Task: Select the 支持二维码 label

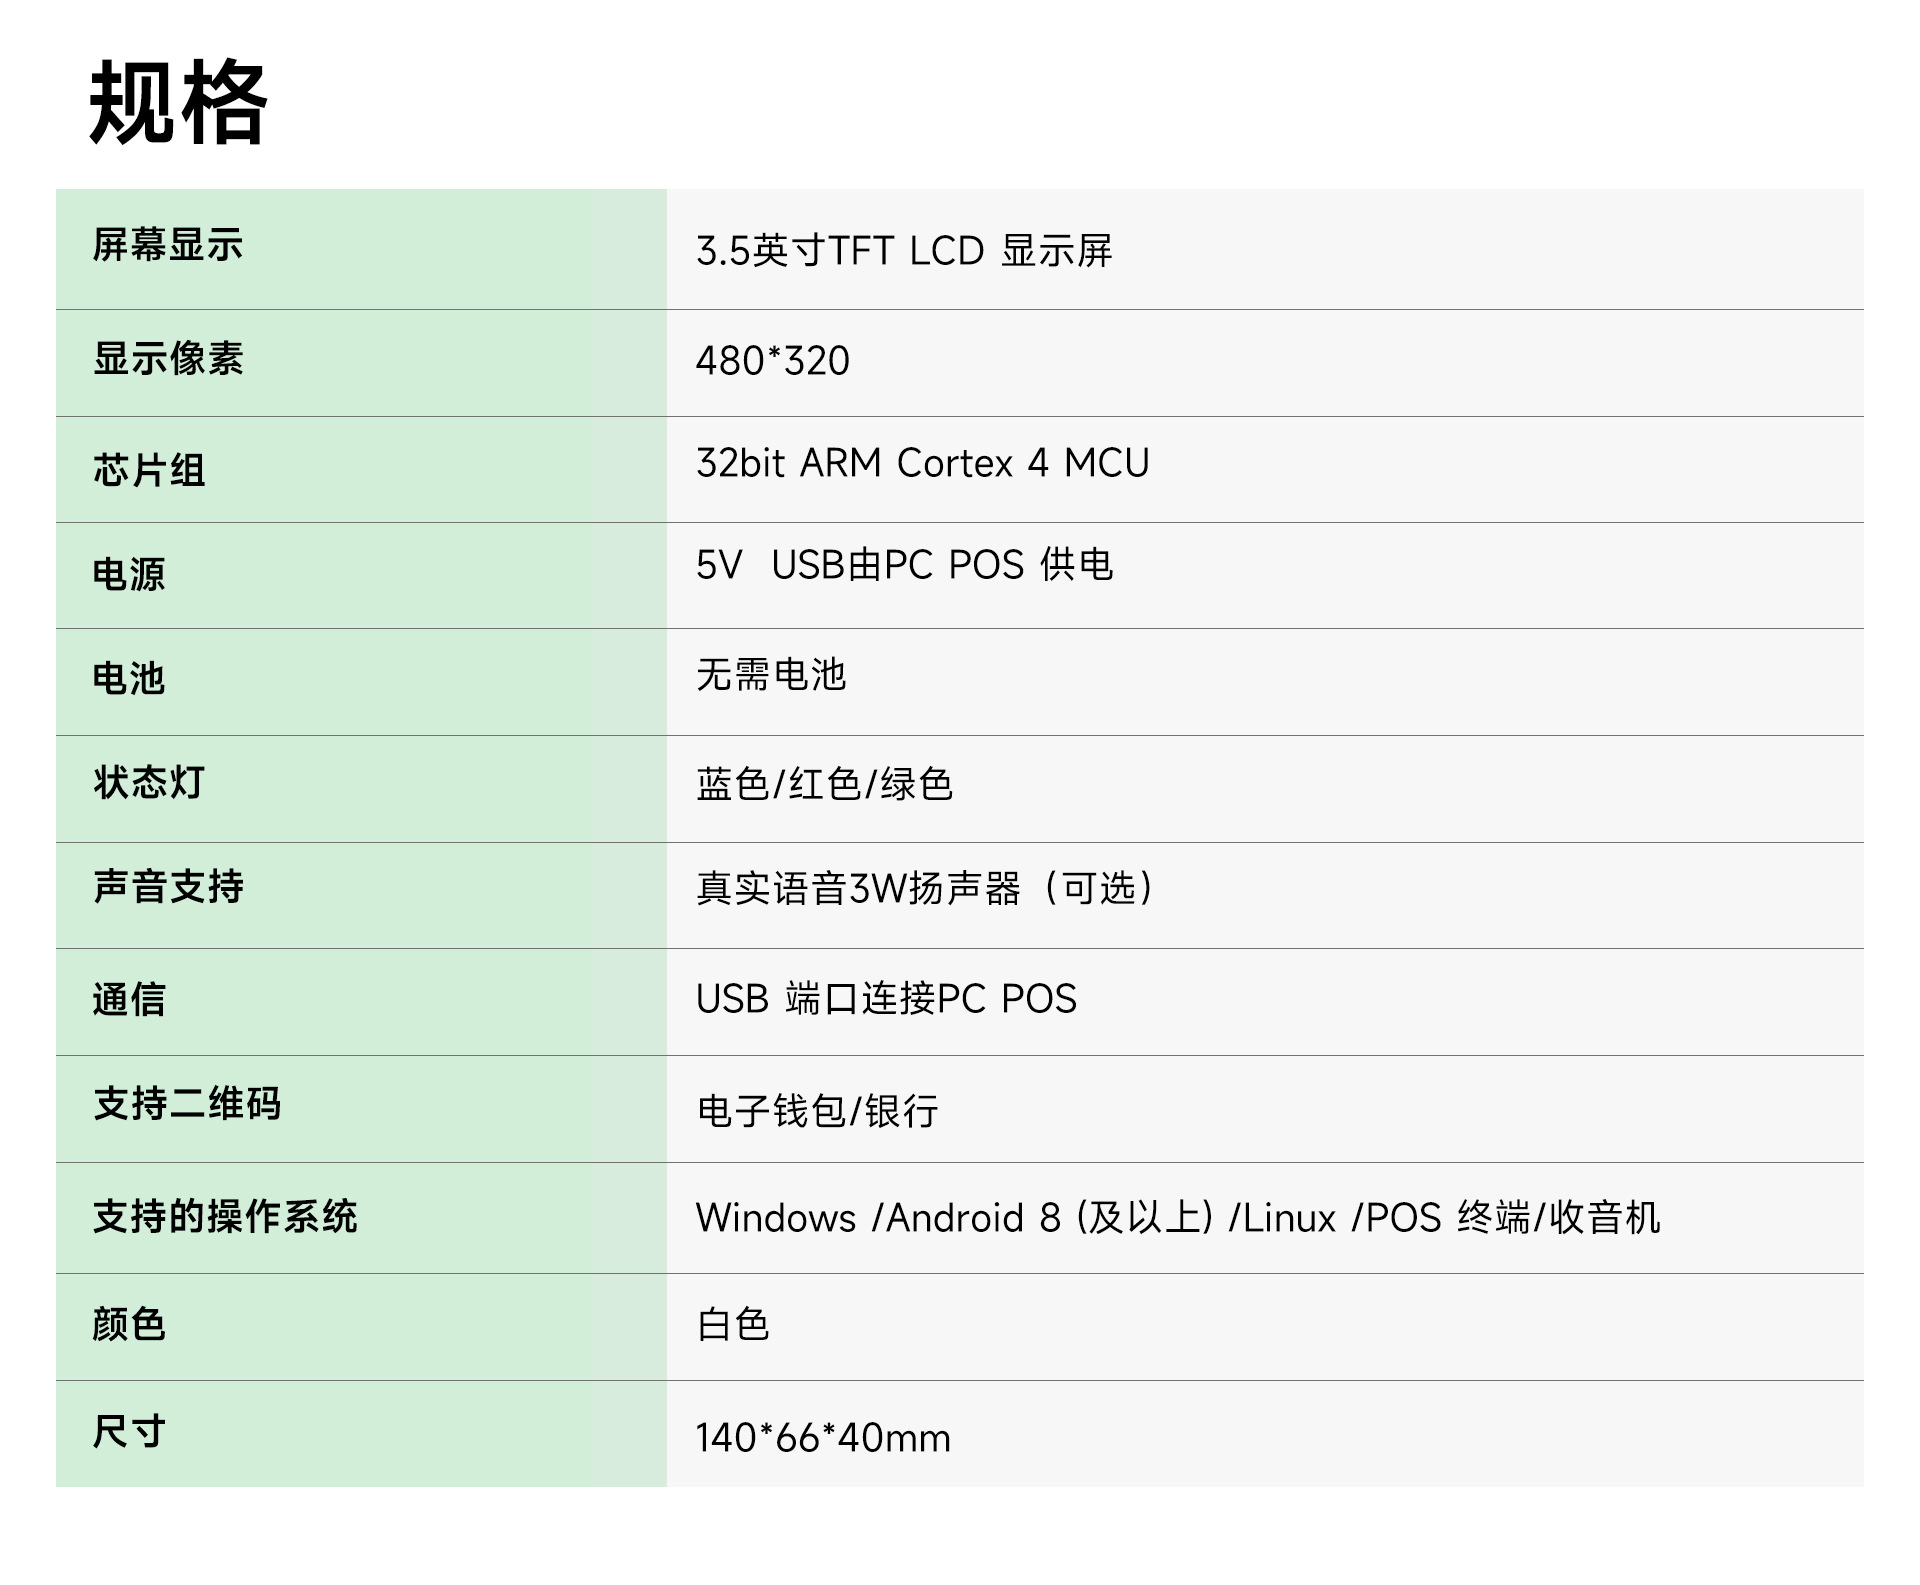Action: pyautogui.click(x=187, y=1104)
